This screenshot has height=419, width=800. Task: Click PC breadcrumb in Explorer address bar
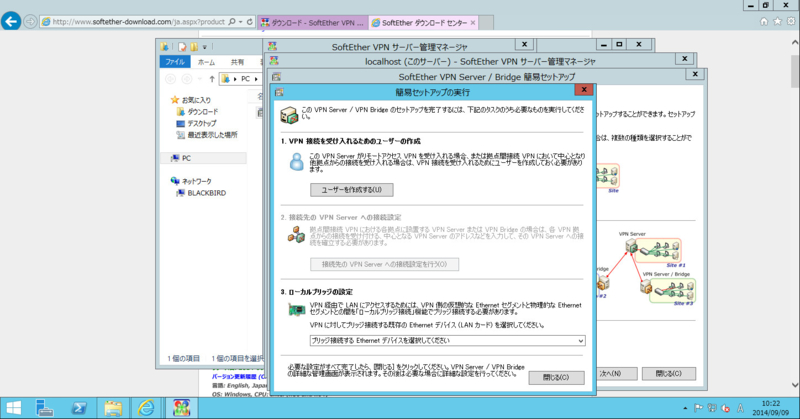coord(245,79)
